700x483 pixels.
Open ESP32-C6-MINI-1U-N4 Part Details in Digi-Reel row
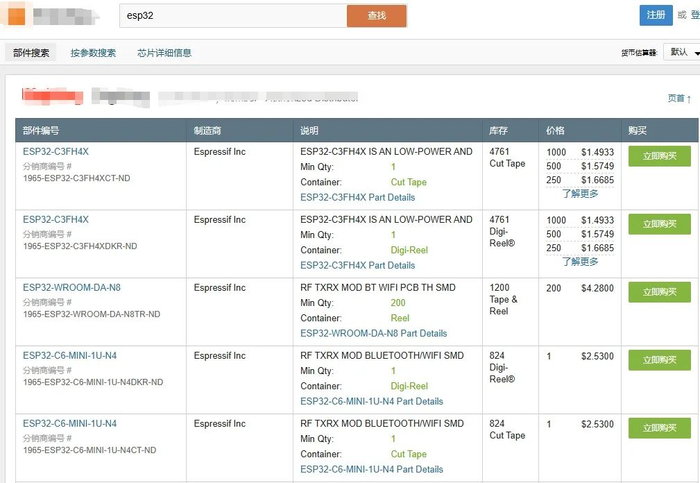[x=372, y=401]
